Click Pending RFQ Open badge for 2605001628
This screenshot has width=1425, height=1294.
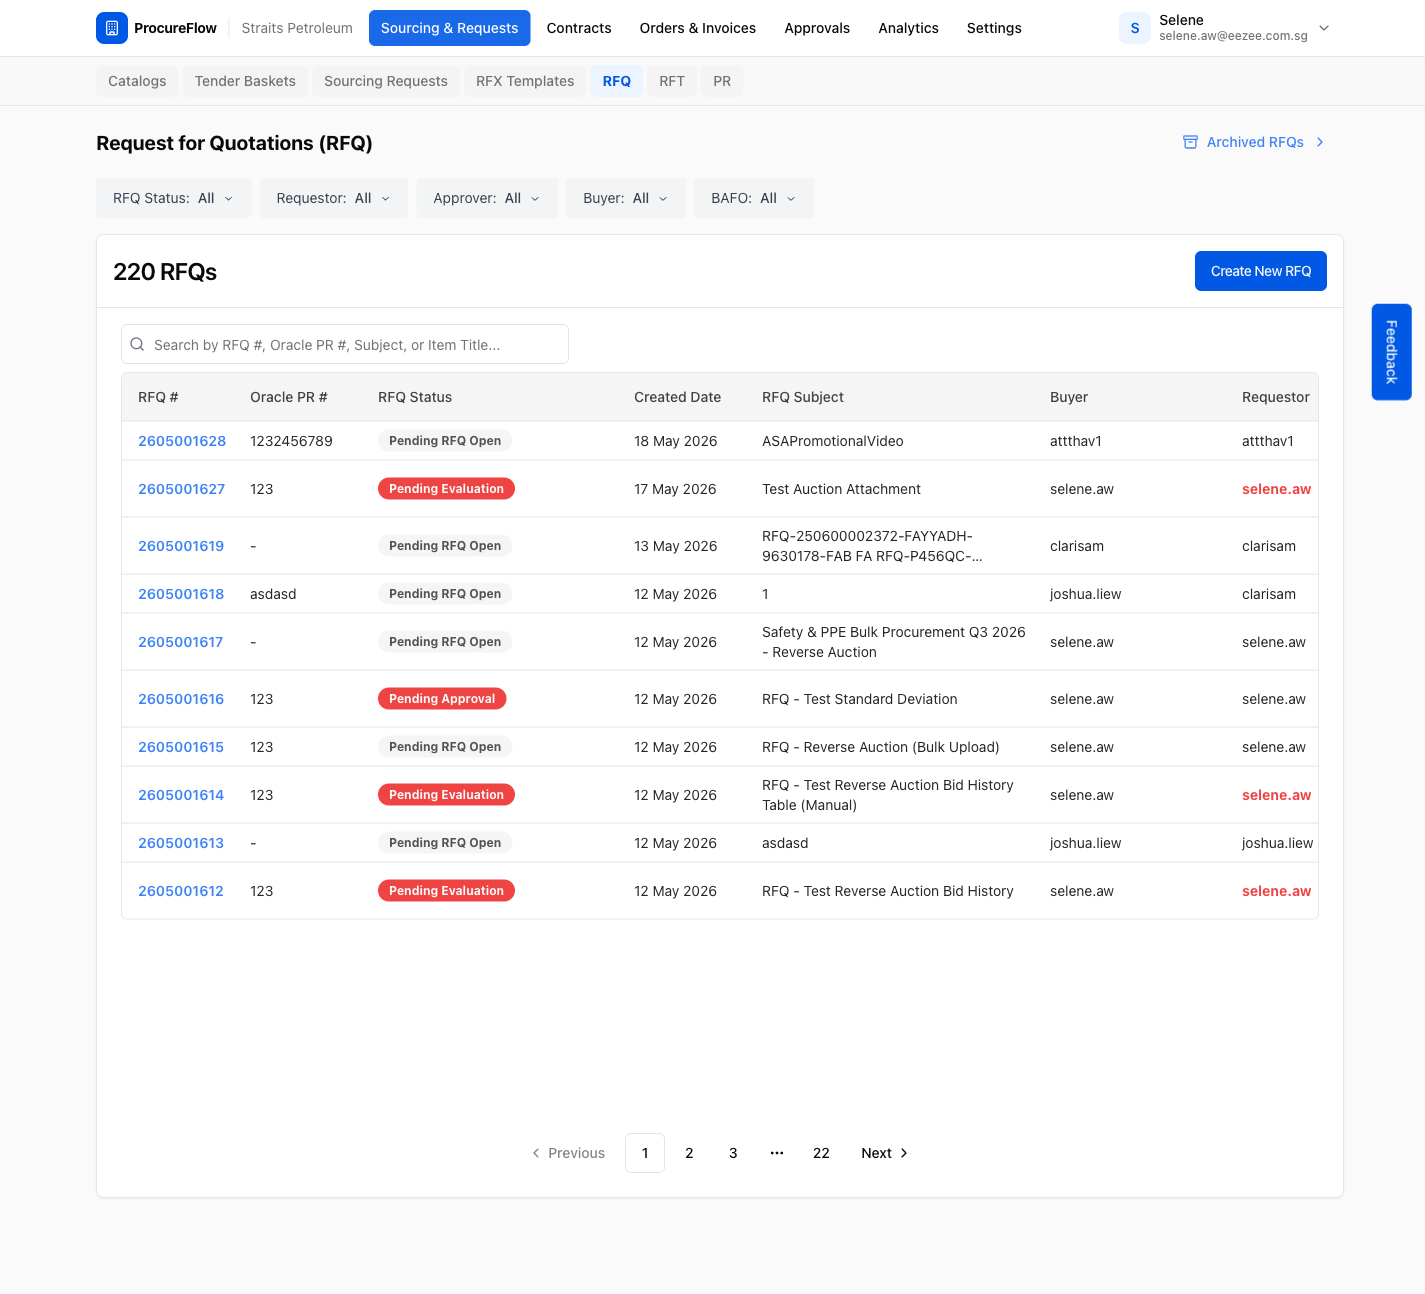[x=445, y=441]
